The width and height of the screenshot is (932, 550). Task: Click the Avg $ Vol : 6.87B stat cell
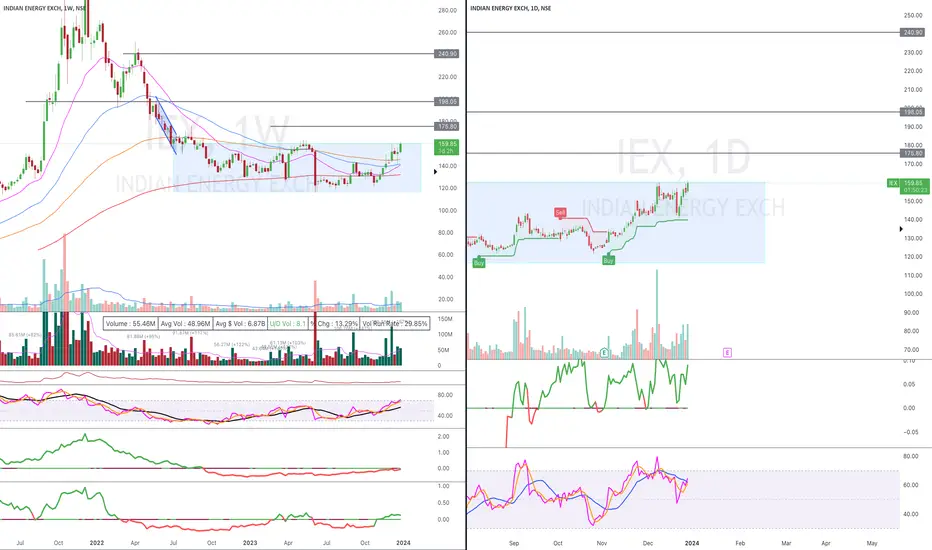tap(240, 323)
